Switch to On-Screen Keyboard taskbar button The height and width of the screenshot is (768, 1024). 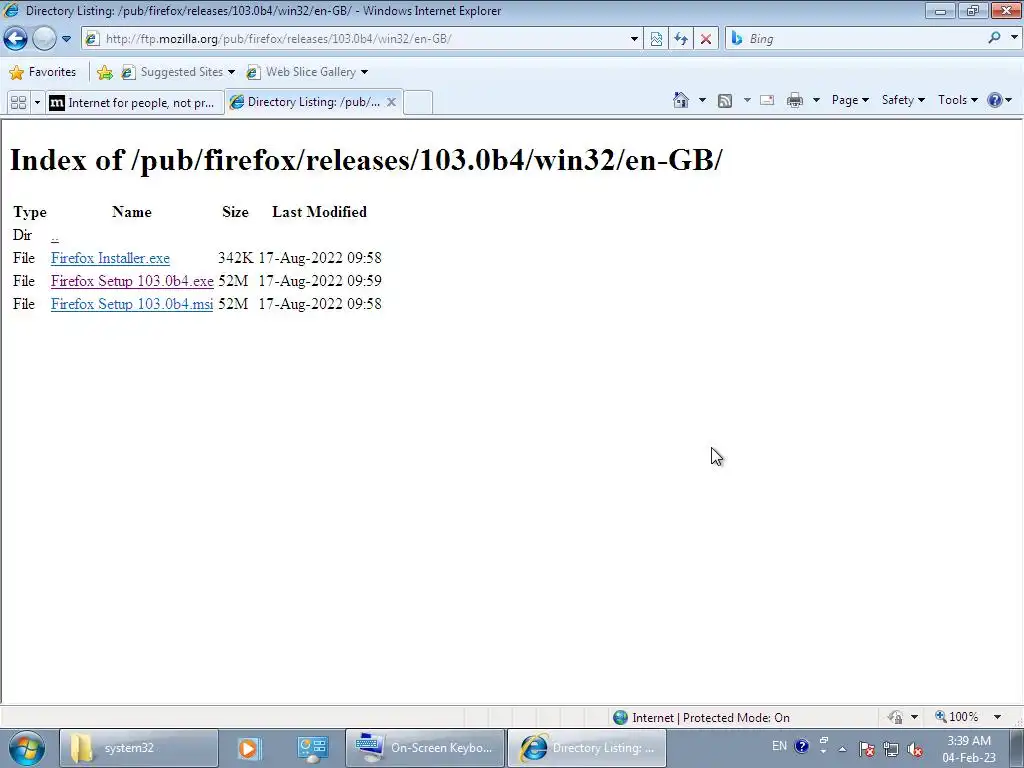pos(424,748)
